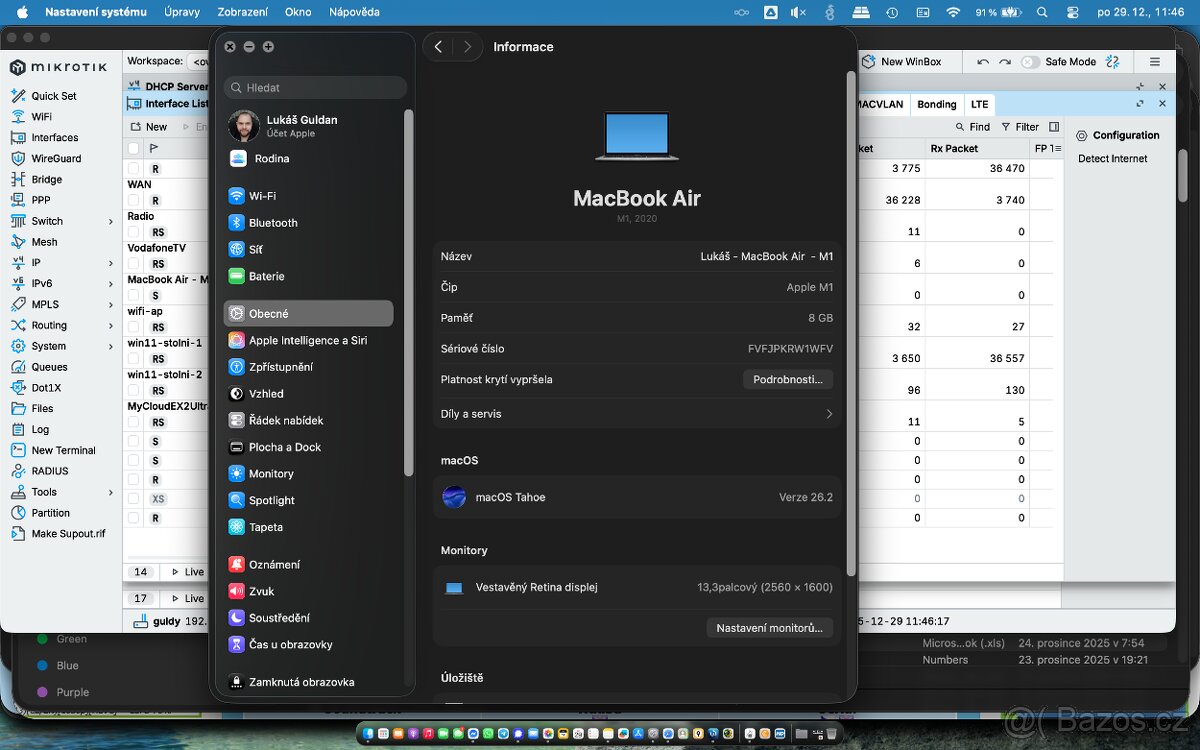Click the Filter funnel in the interface list
Viewport: 1200px width, 750px height.
[x=1006, y=127]
